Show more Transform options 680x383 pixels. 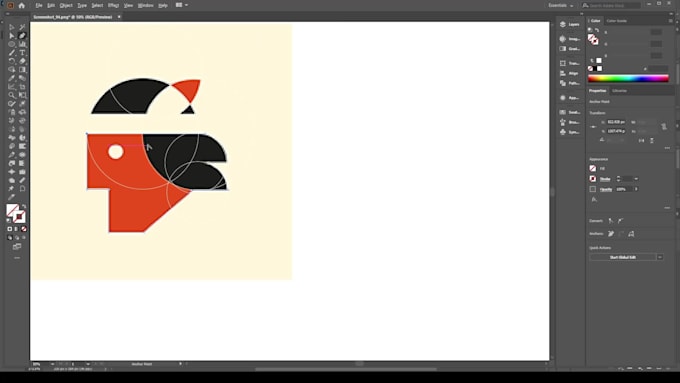(667, 148)
